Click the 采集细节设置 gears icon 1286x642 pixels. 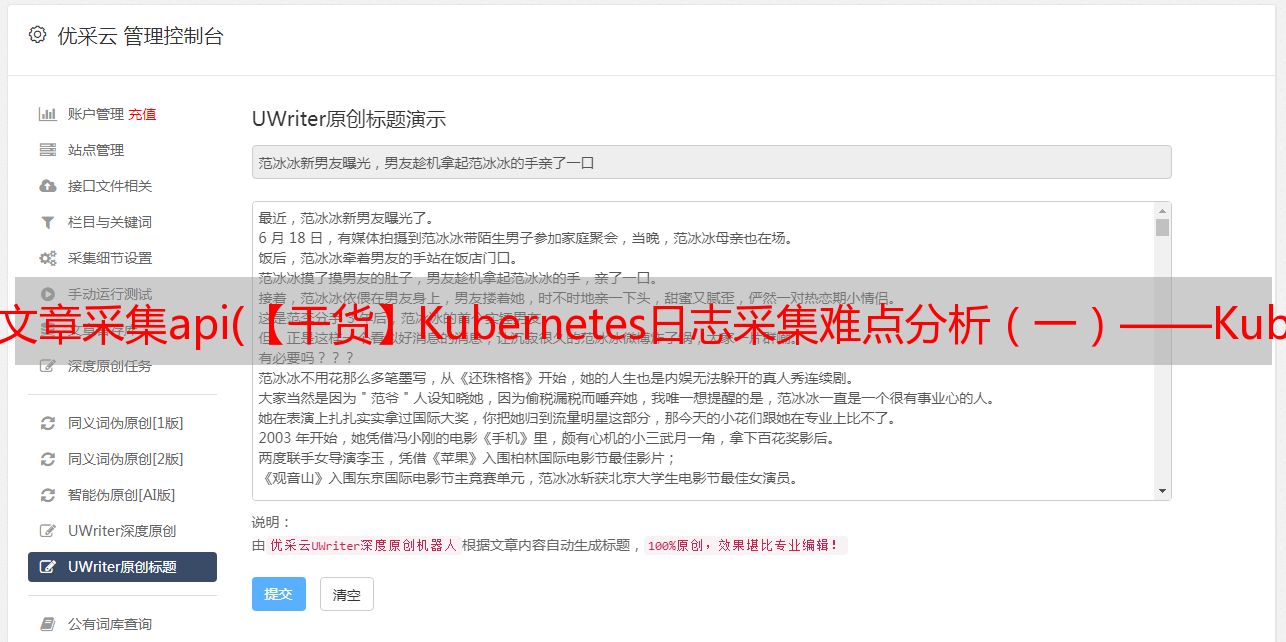47,258
